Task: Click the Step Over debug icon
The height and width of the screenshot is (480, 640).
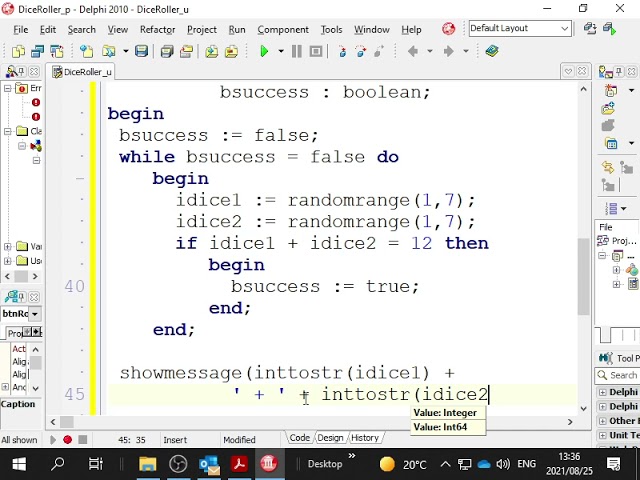Action: [361, 51]
